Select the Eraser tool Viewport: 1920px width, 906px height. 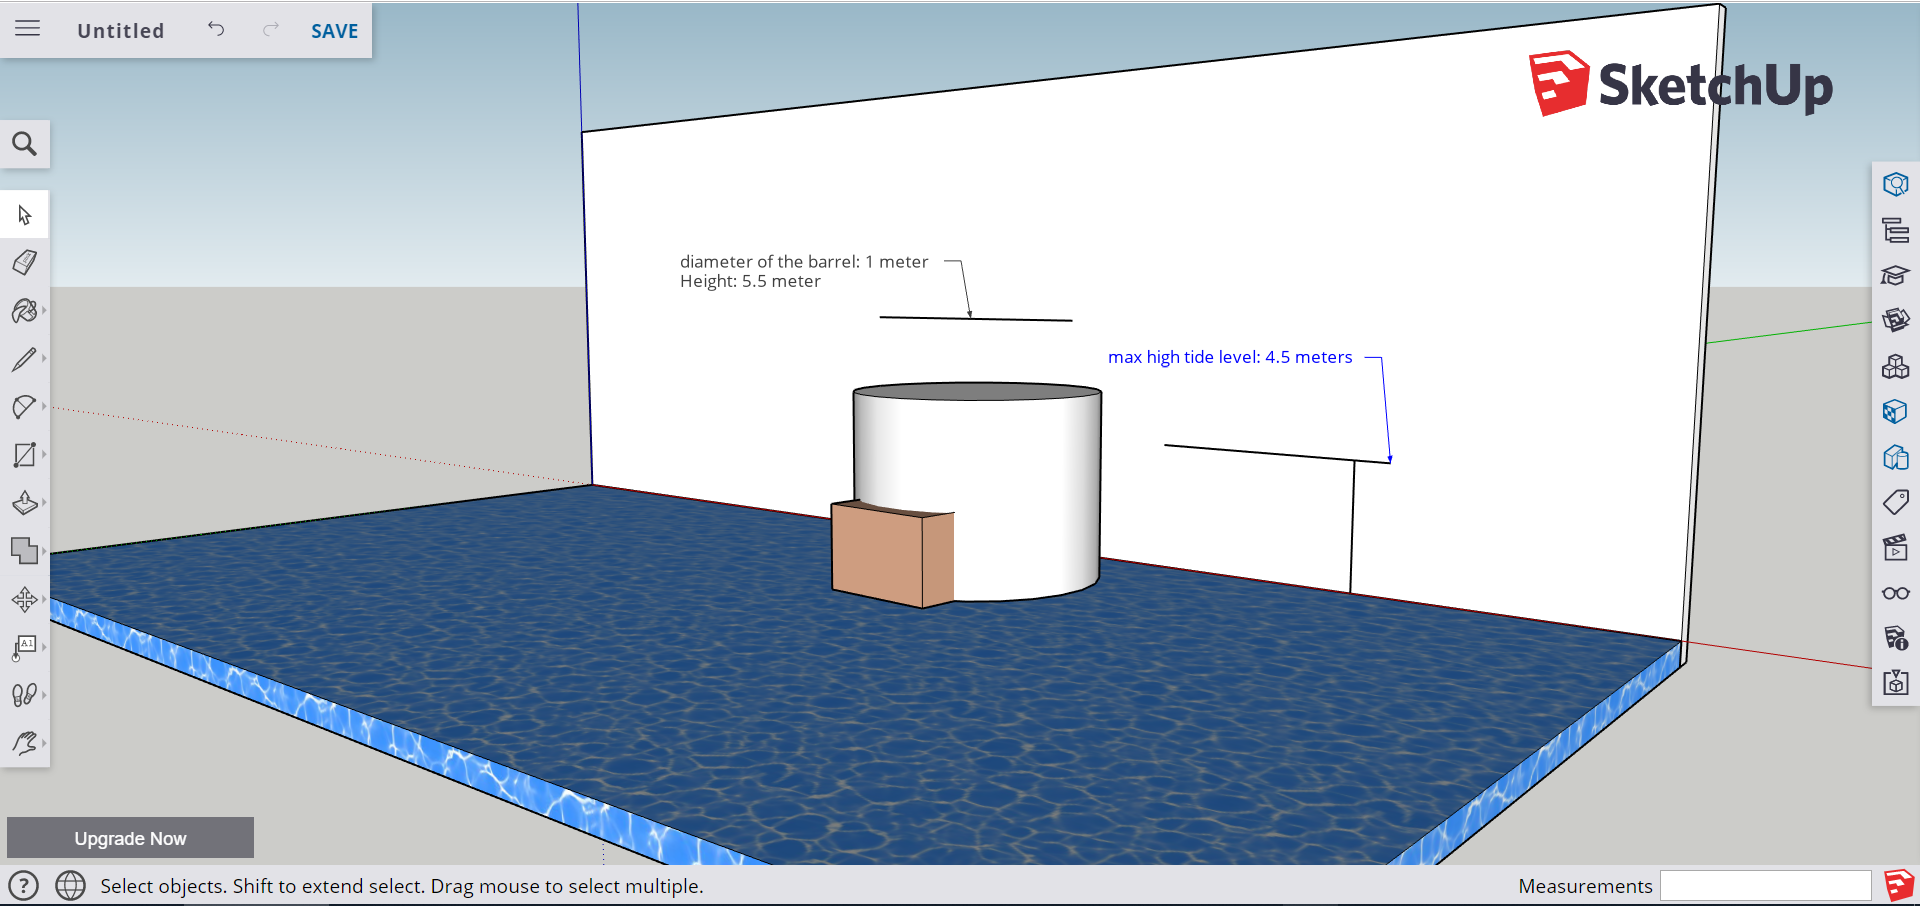[x=25, y=262]
